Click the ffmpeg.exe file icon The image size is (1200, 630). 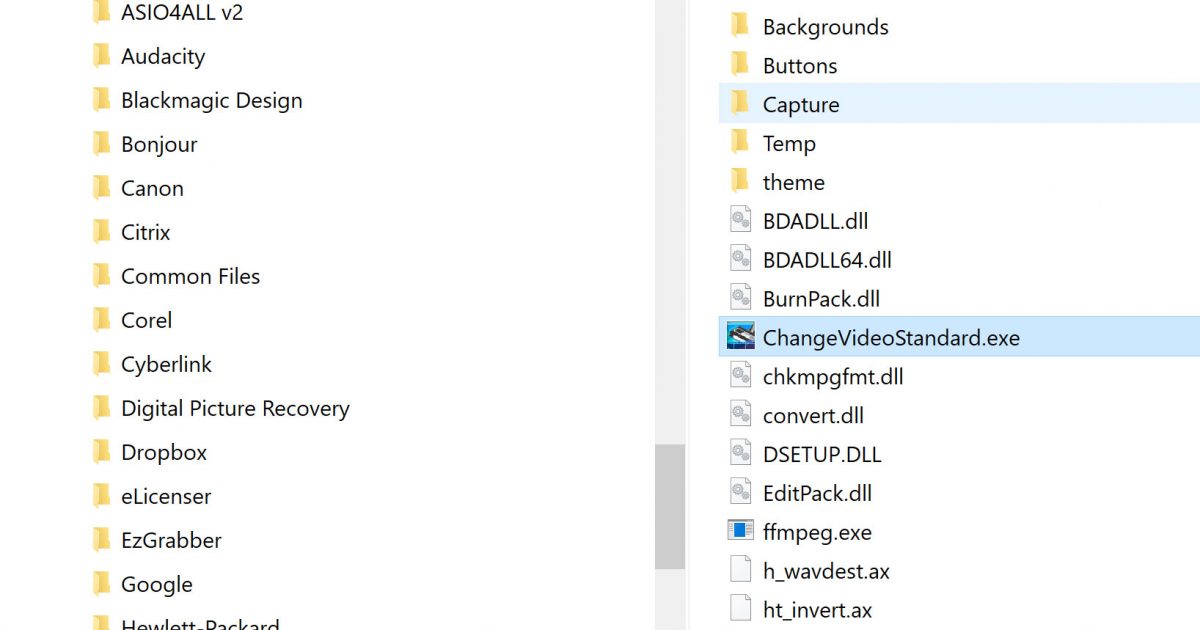[740, 531]
